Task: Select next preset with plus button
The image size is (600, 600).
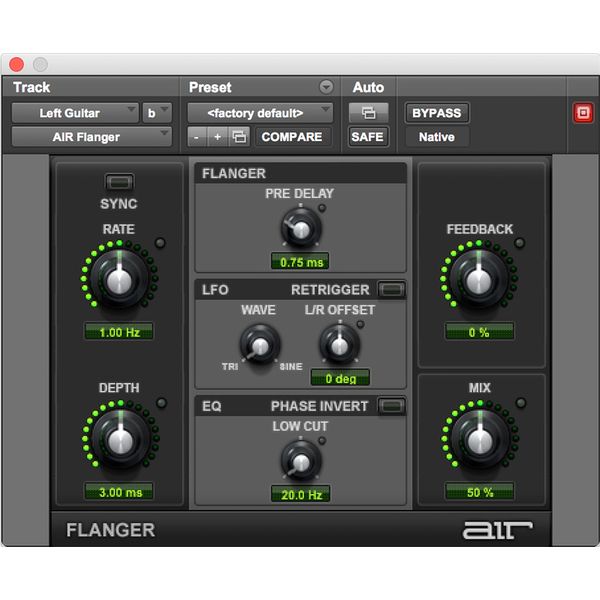Action: point(218,137)
